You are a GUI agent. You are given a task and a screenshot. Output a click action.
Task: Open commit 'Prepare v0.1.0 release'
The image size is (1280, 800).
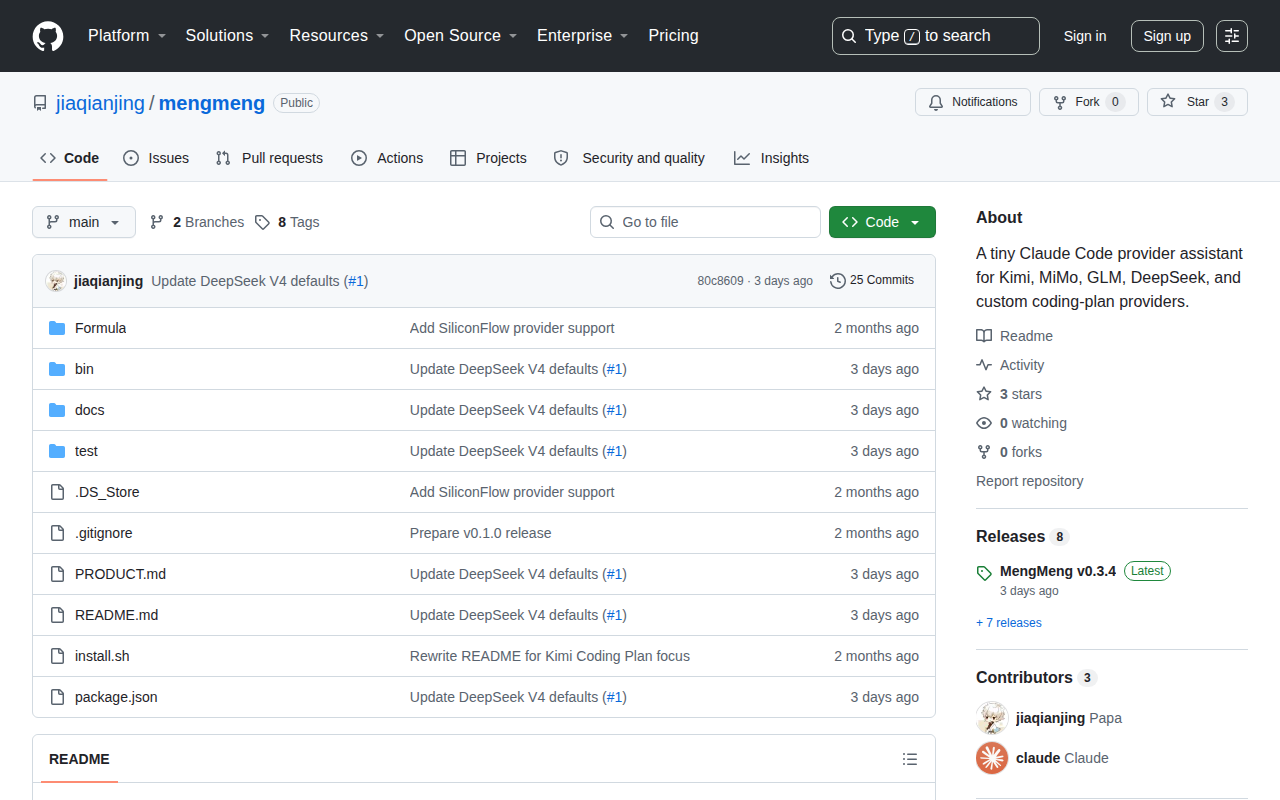click(x=480, y=533)
